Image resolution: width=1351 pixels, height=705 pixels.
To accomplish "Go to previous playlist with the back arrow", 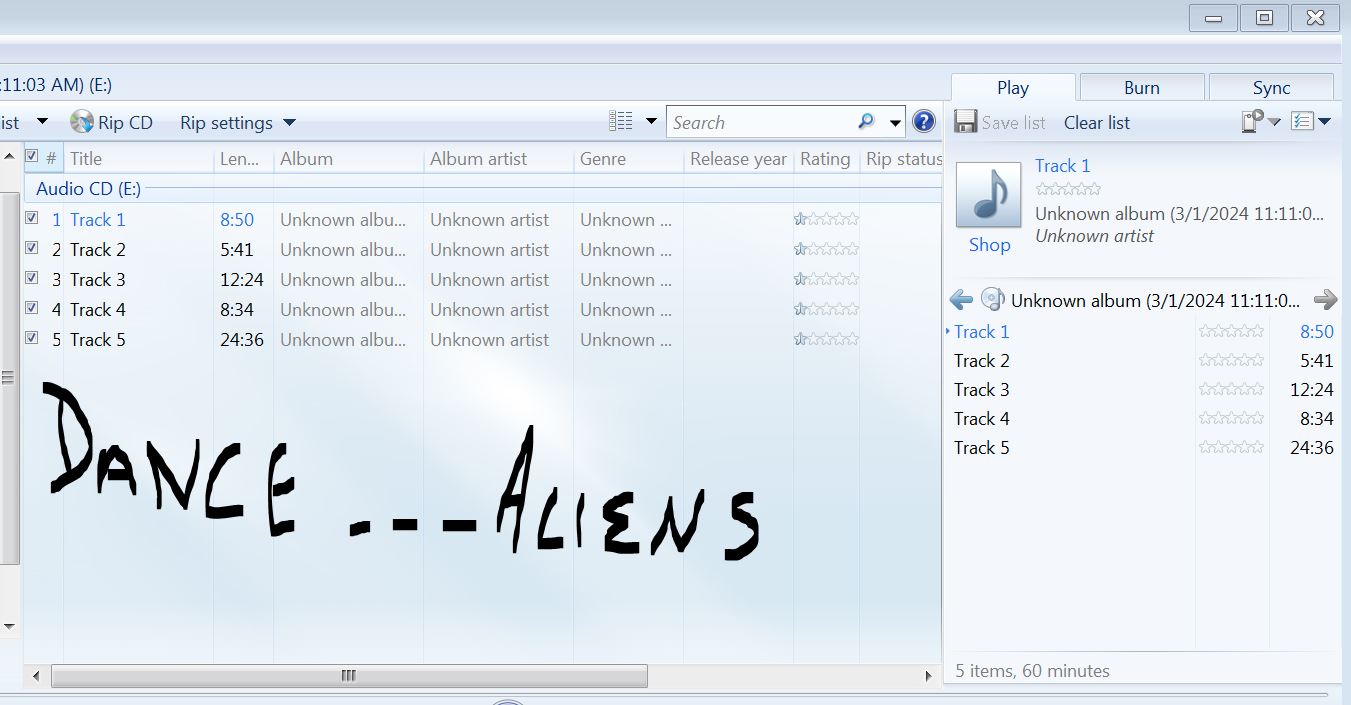I will click(961, 299).
